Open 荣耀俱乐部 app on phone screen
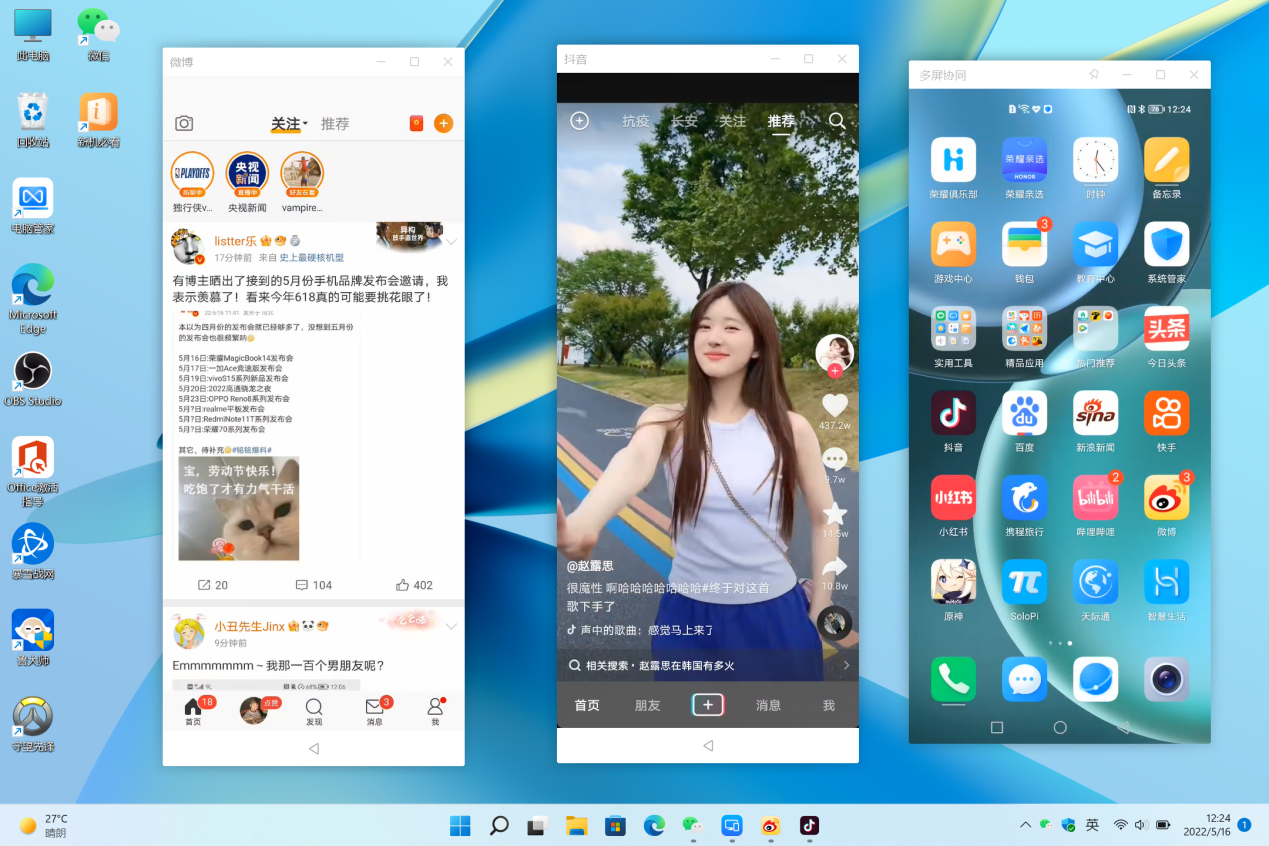 (x=953, y=160)
